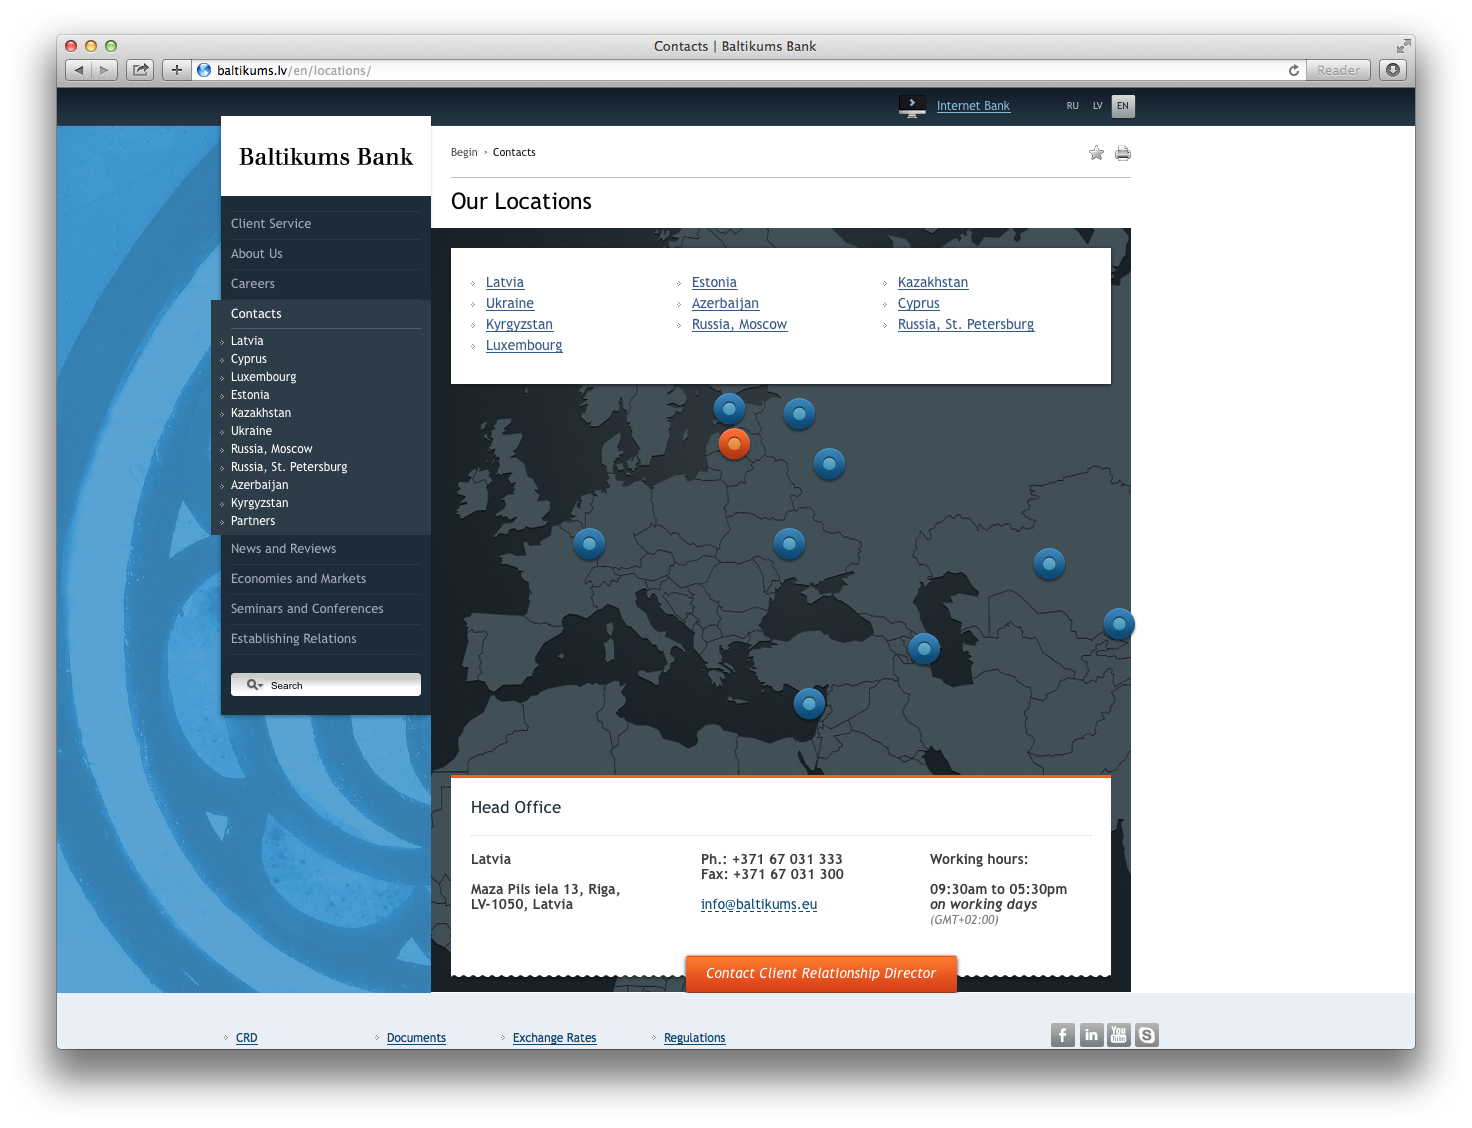
Task: Open Careers menu item
Action: [253, 284]
